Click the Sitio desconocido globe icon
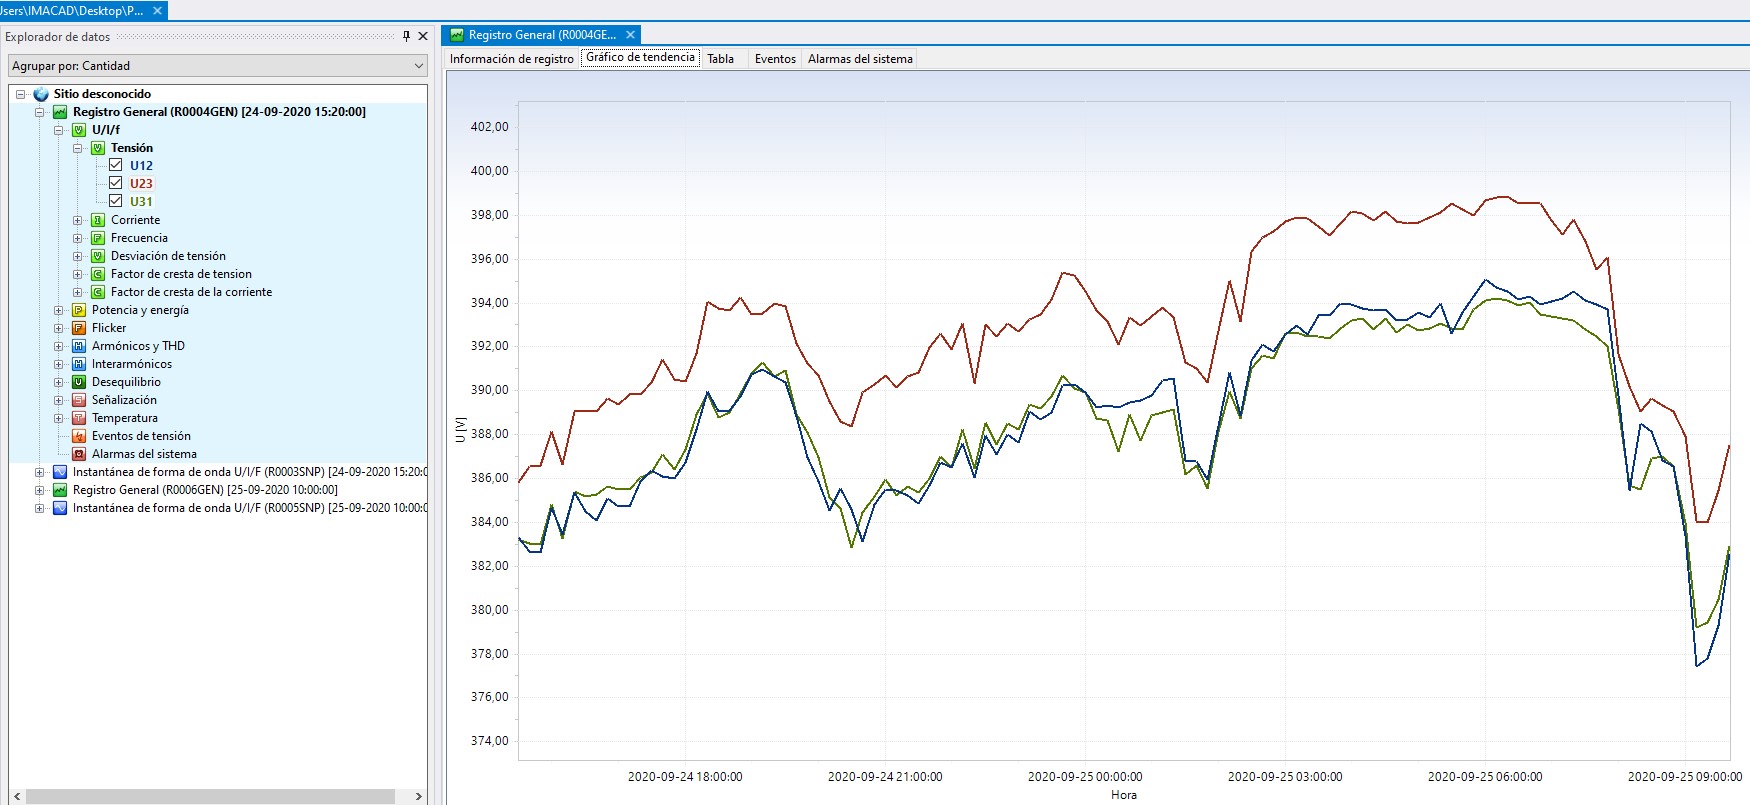Viewport: 1750px width, 805px height. click(x=41, y=94)
